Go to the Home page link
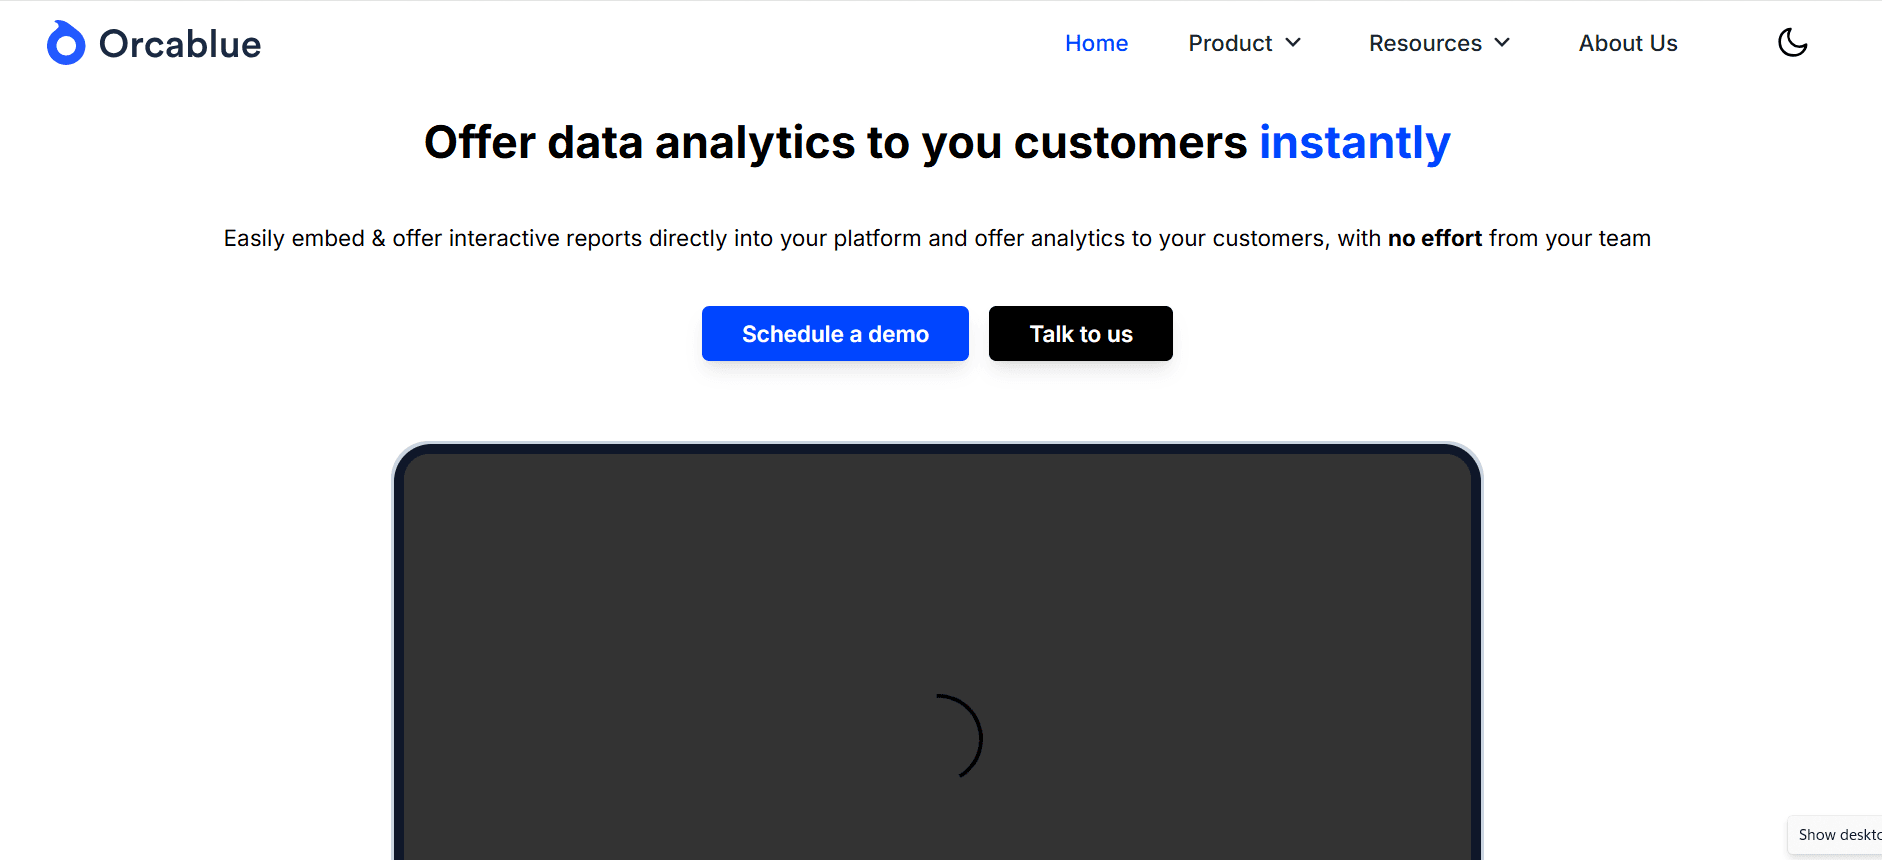Image resolution: width=1882 pixels, height=860 pixels. point(1096,44)
